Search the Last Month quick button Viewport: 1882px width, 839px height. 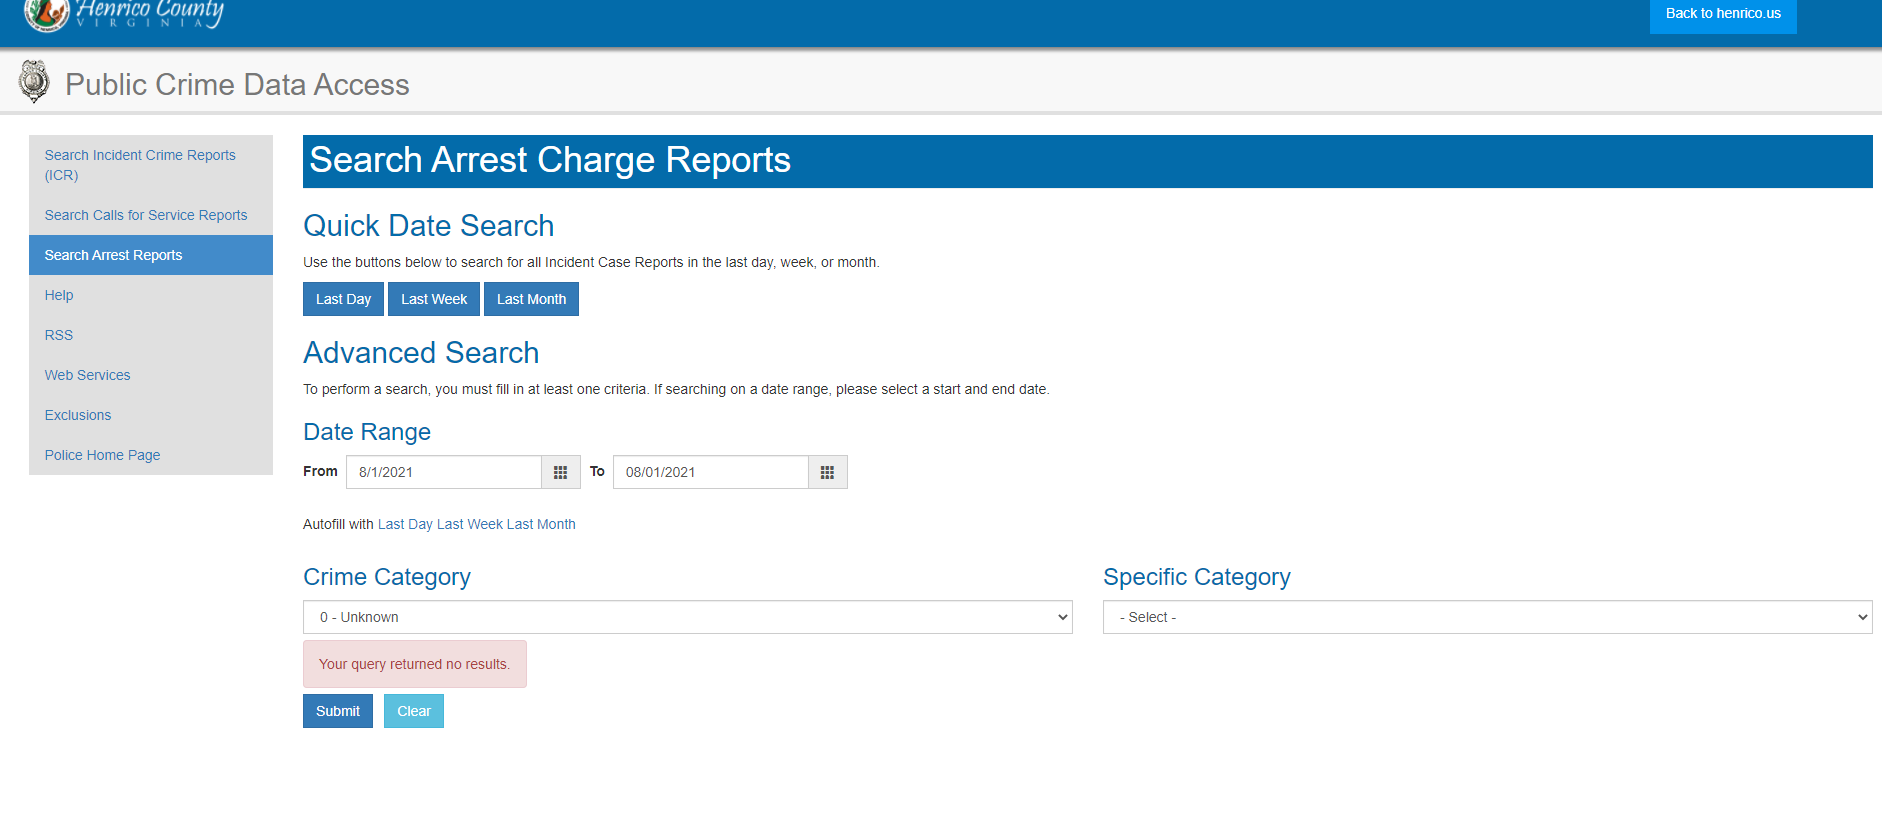531,299
